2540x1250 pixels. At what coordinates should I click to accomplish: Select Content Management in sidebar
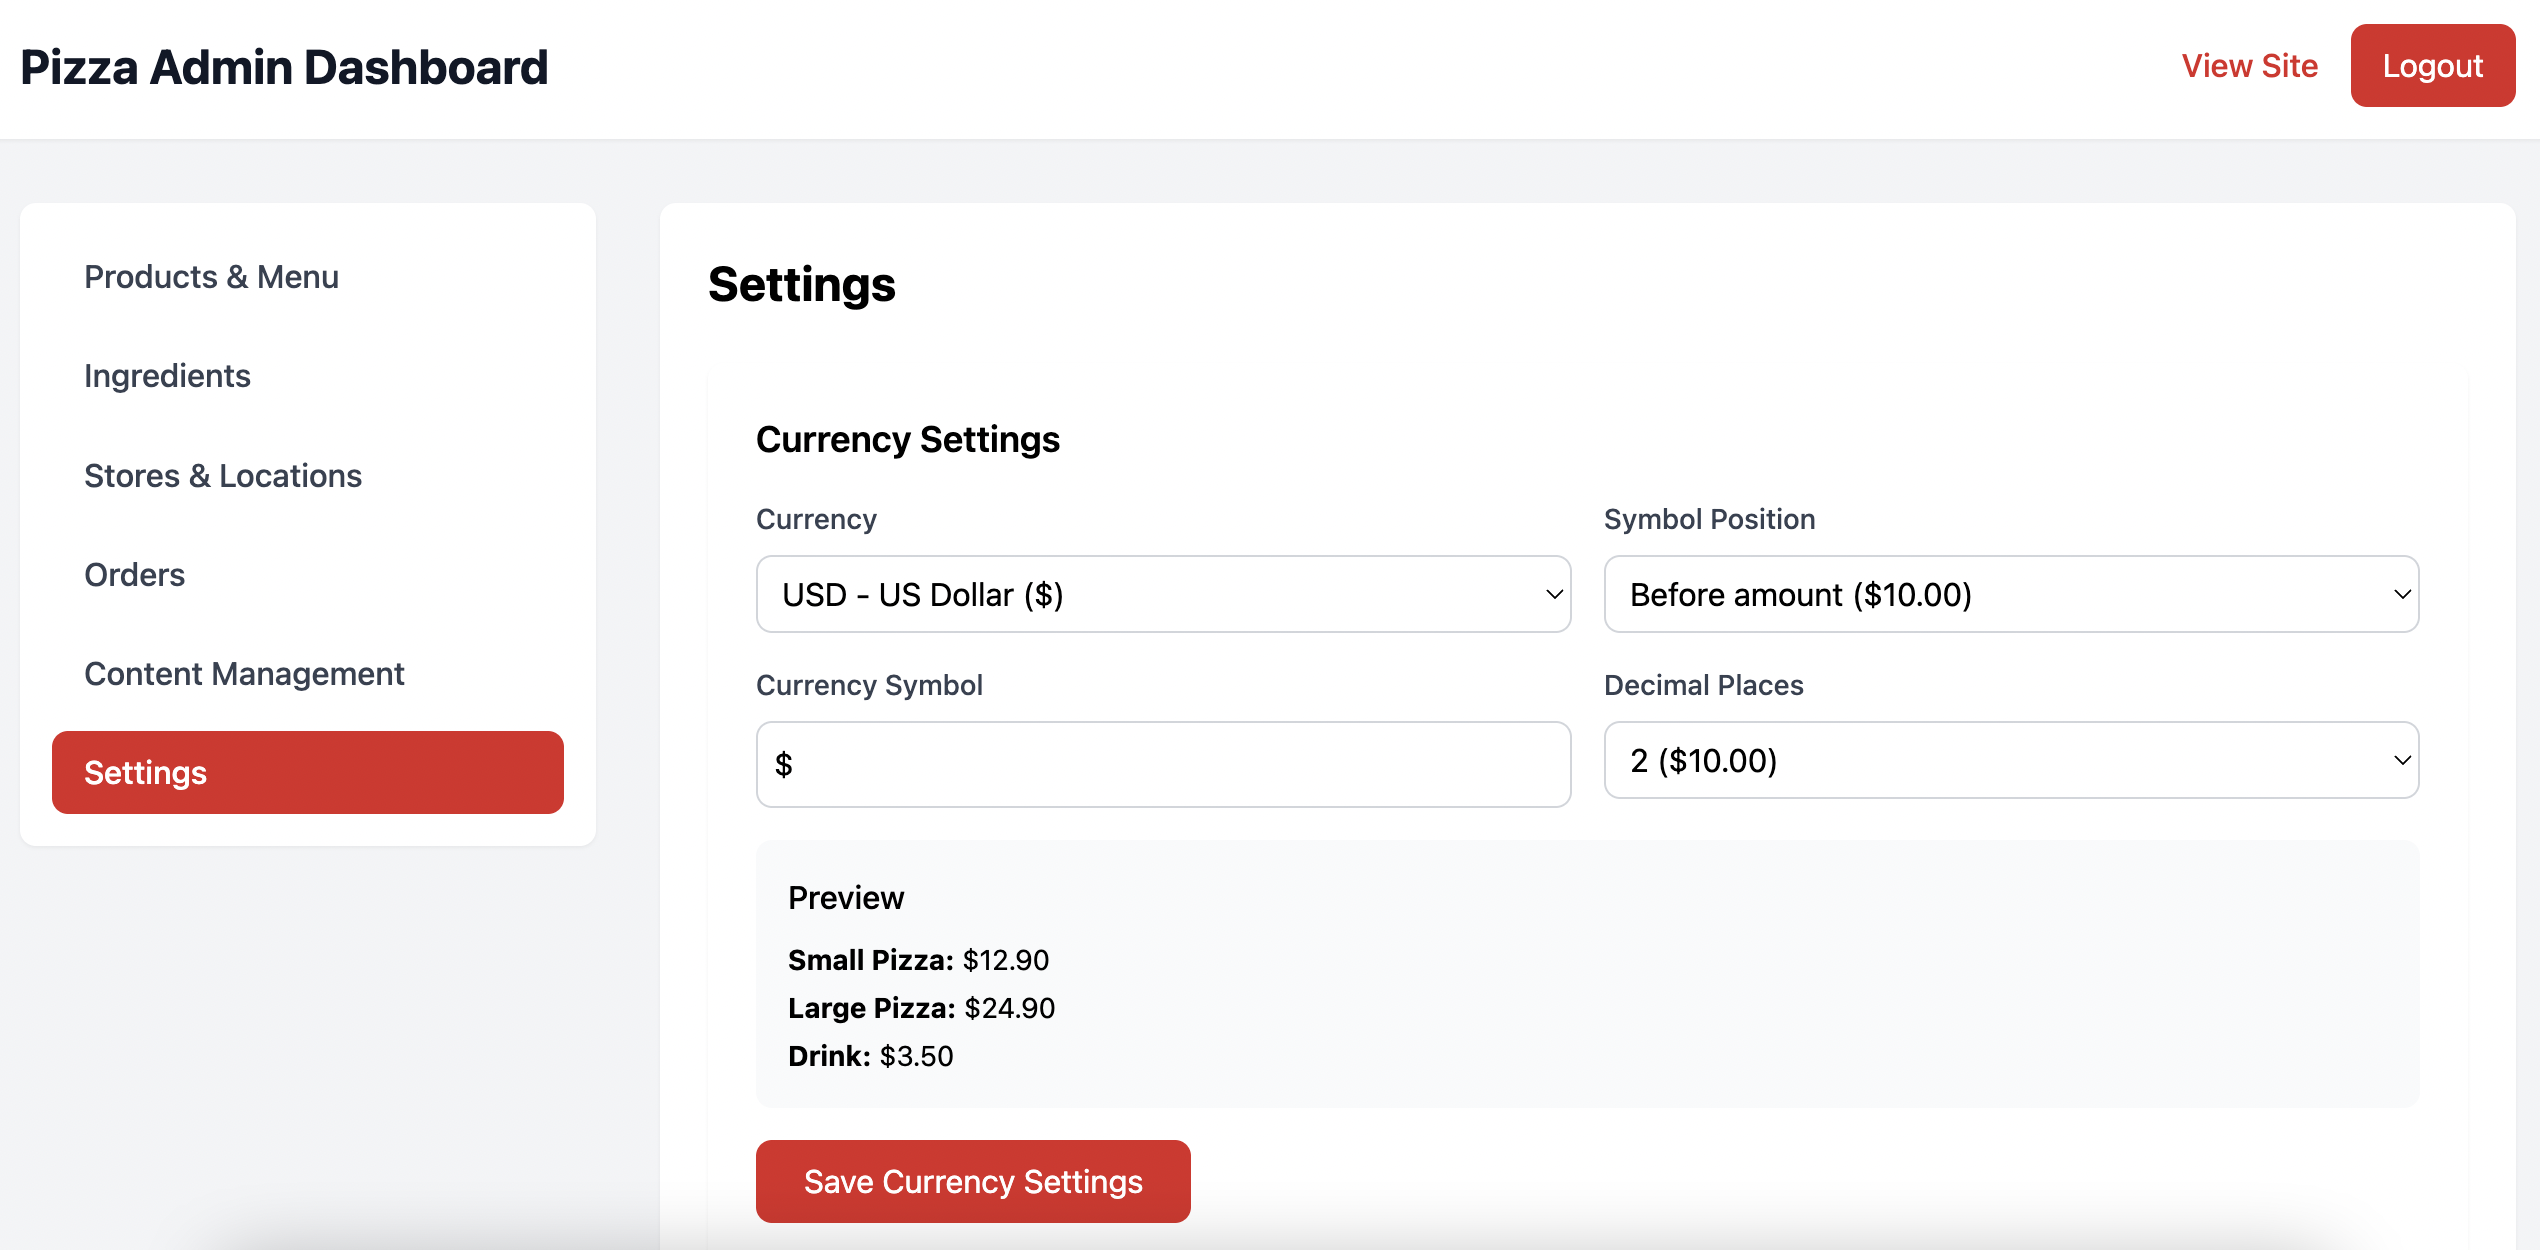point(244,674)
